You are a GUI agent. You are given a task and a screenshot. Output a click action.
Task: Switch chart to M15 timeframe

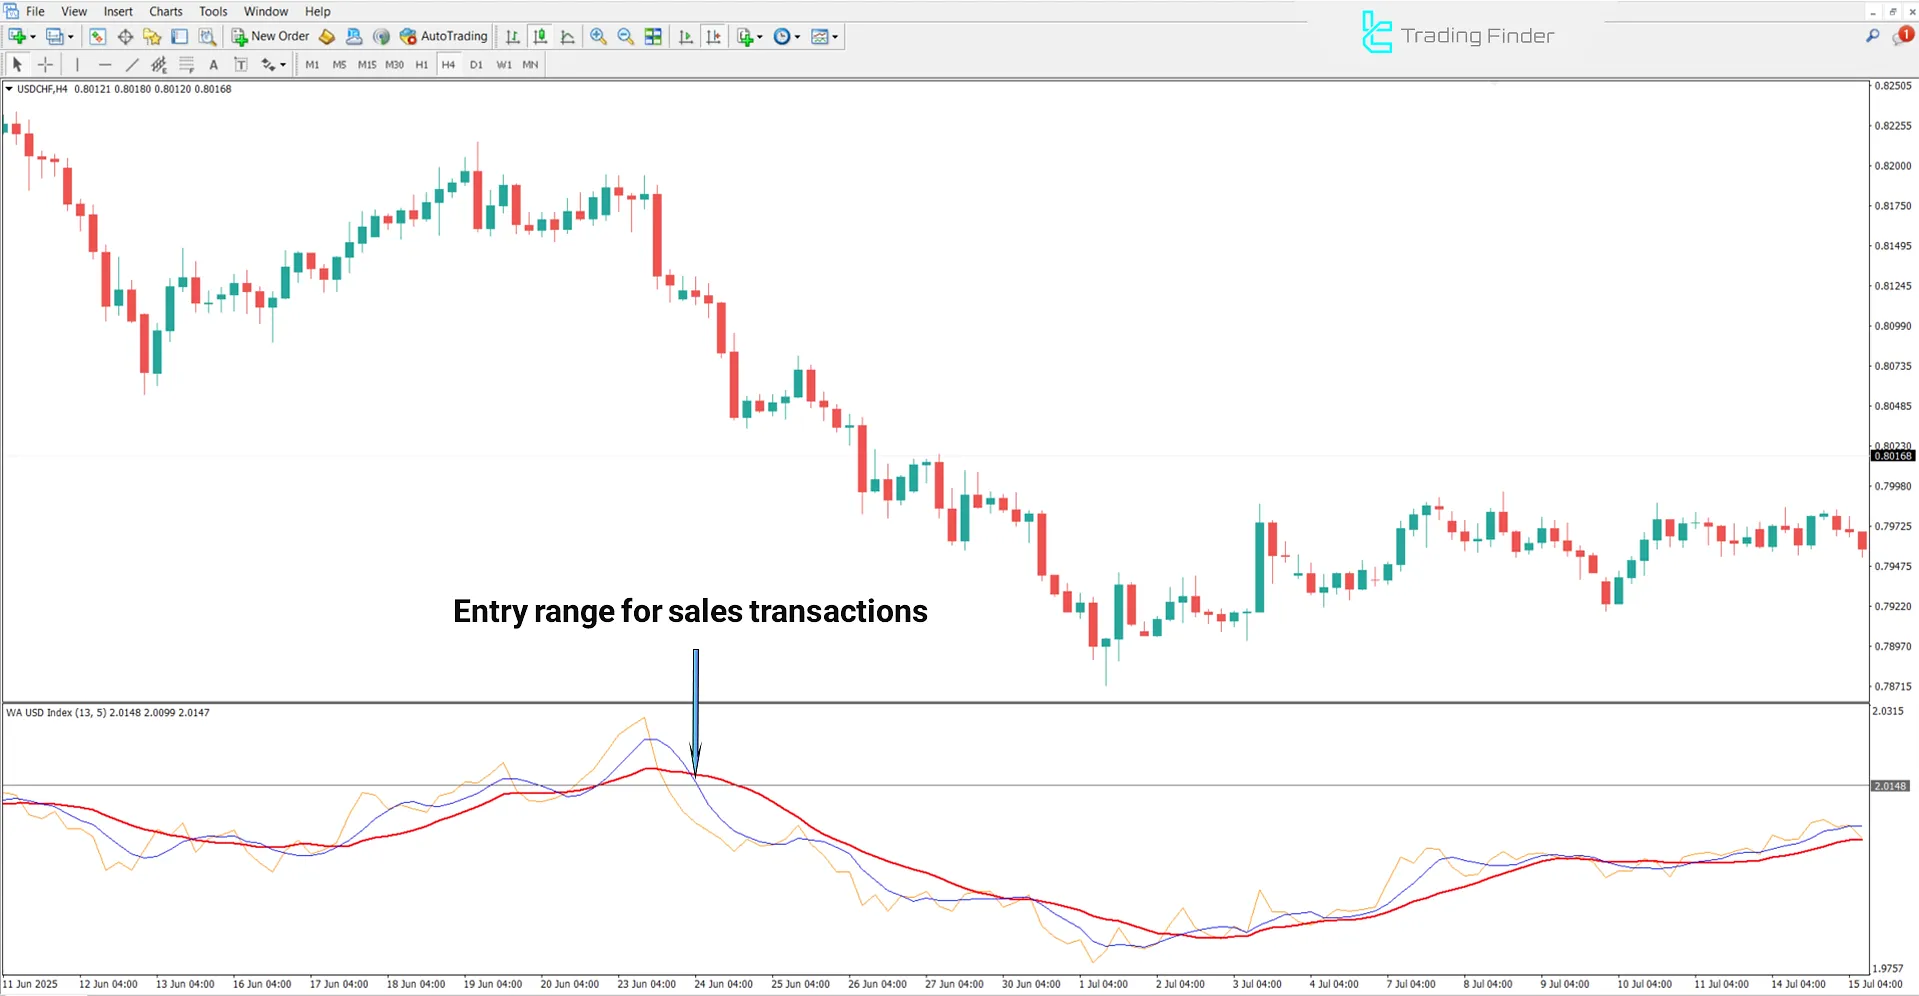point(367,64)
